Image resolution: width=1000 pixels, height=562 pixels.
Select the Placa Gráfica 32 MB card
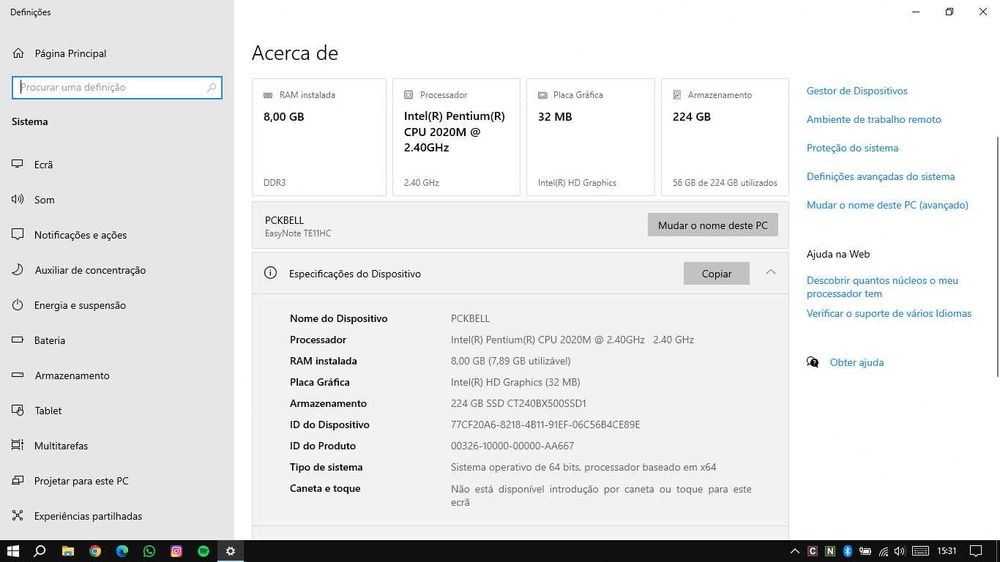(x=591, y=137)
